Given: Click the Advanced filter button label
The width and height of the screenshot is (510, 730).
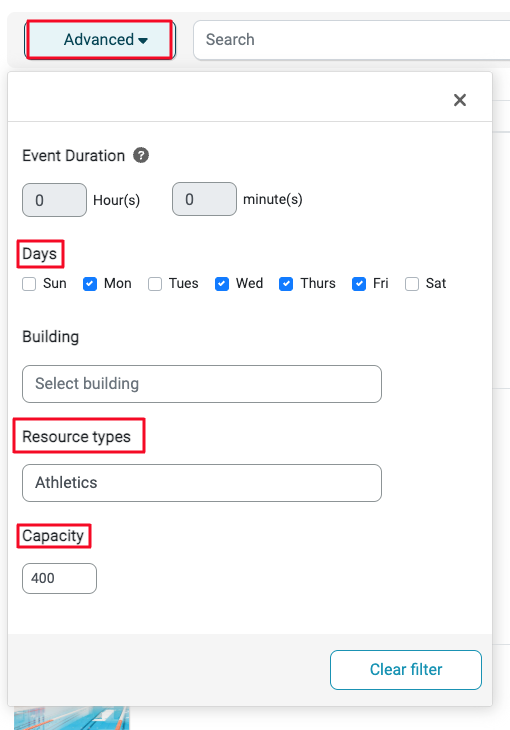Looking at the screenshot, I should (99, 40).
